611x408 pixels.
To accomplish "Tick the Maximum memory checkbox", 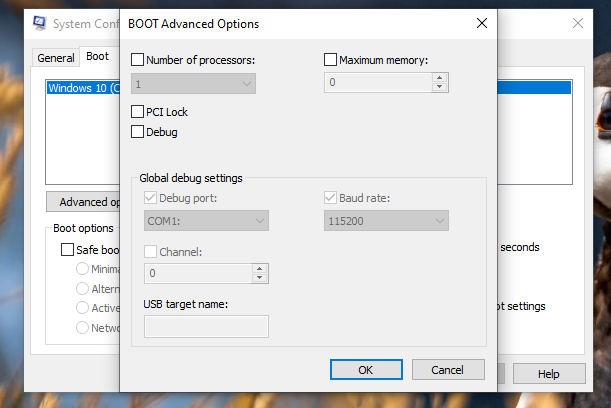I will point(331,60).
